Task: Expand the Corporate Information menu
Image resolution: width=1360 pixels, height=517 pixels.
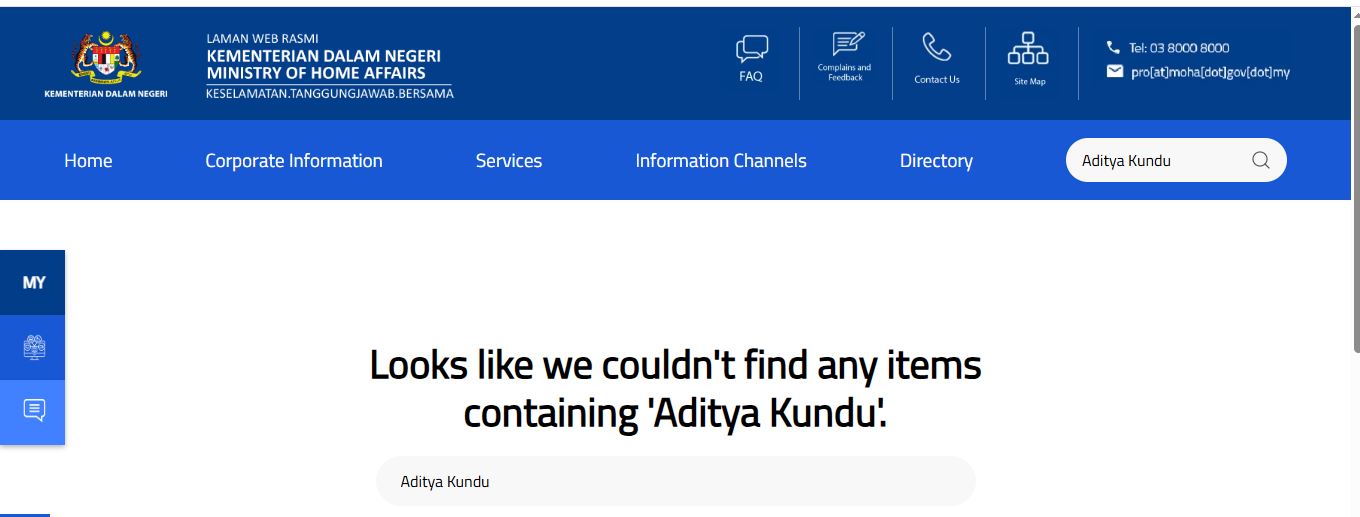Action: click(293, 161)
